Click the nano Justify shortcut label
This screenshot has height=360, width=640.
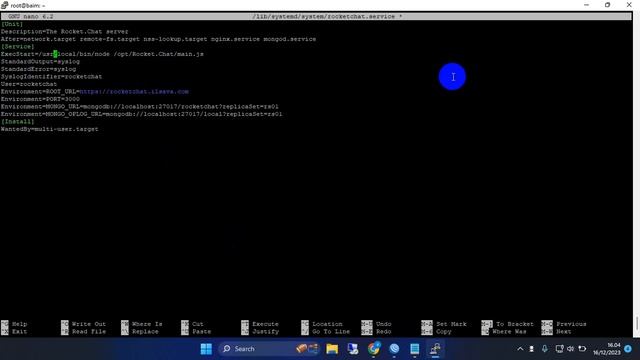[x=265, y=331]
